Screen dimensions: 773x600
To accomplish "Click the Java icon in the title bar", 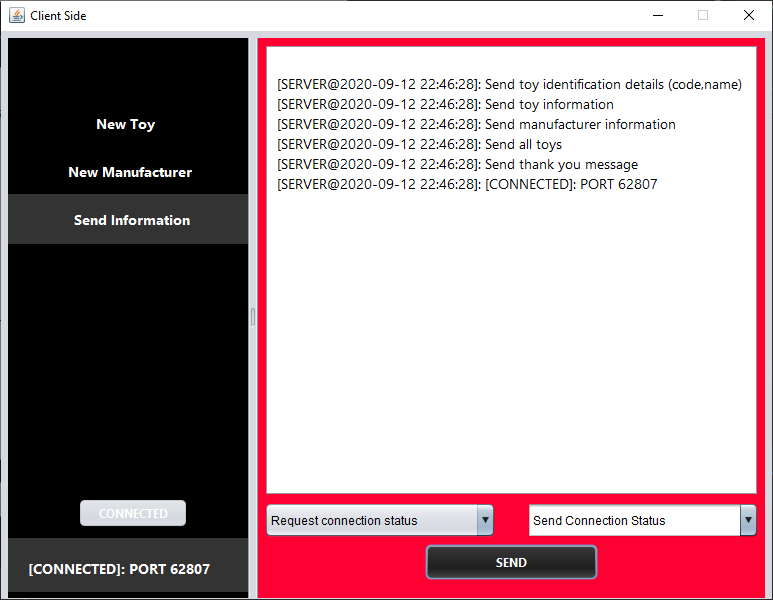I will point(17,15).
